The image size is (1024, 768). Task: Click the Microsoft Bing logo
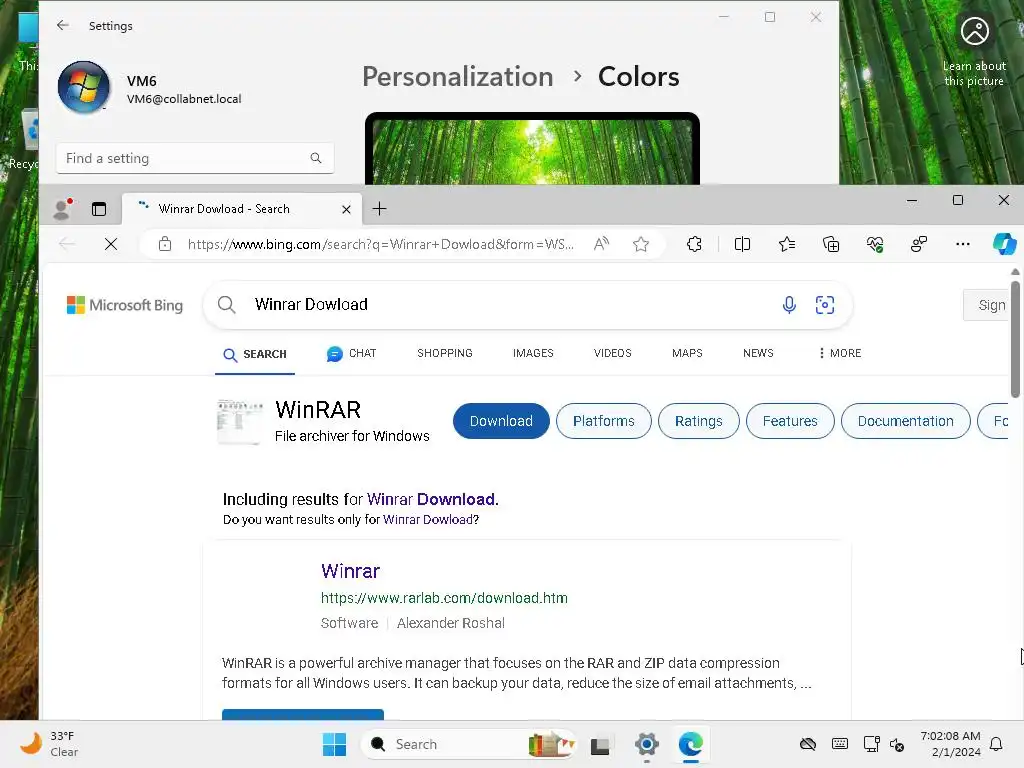tap(125, 305)
